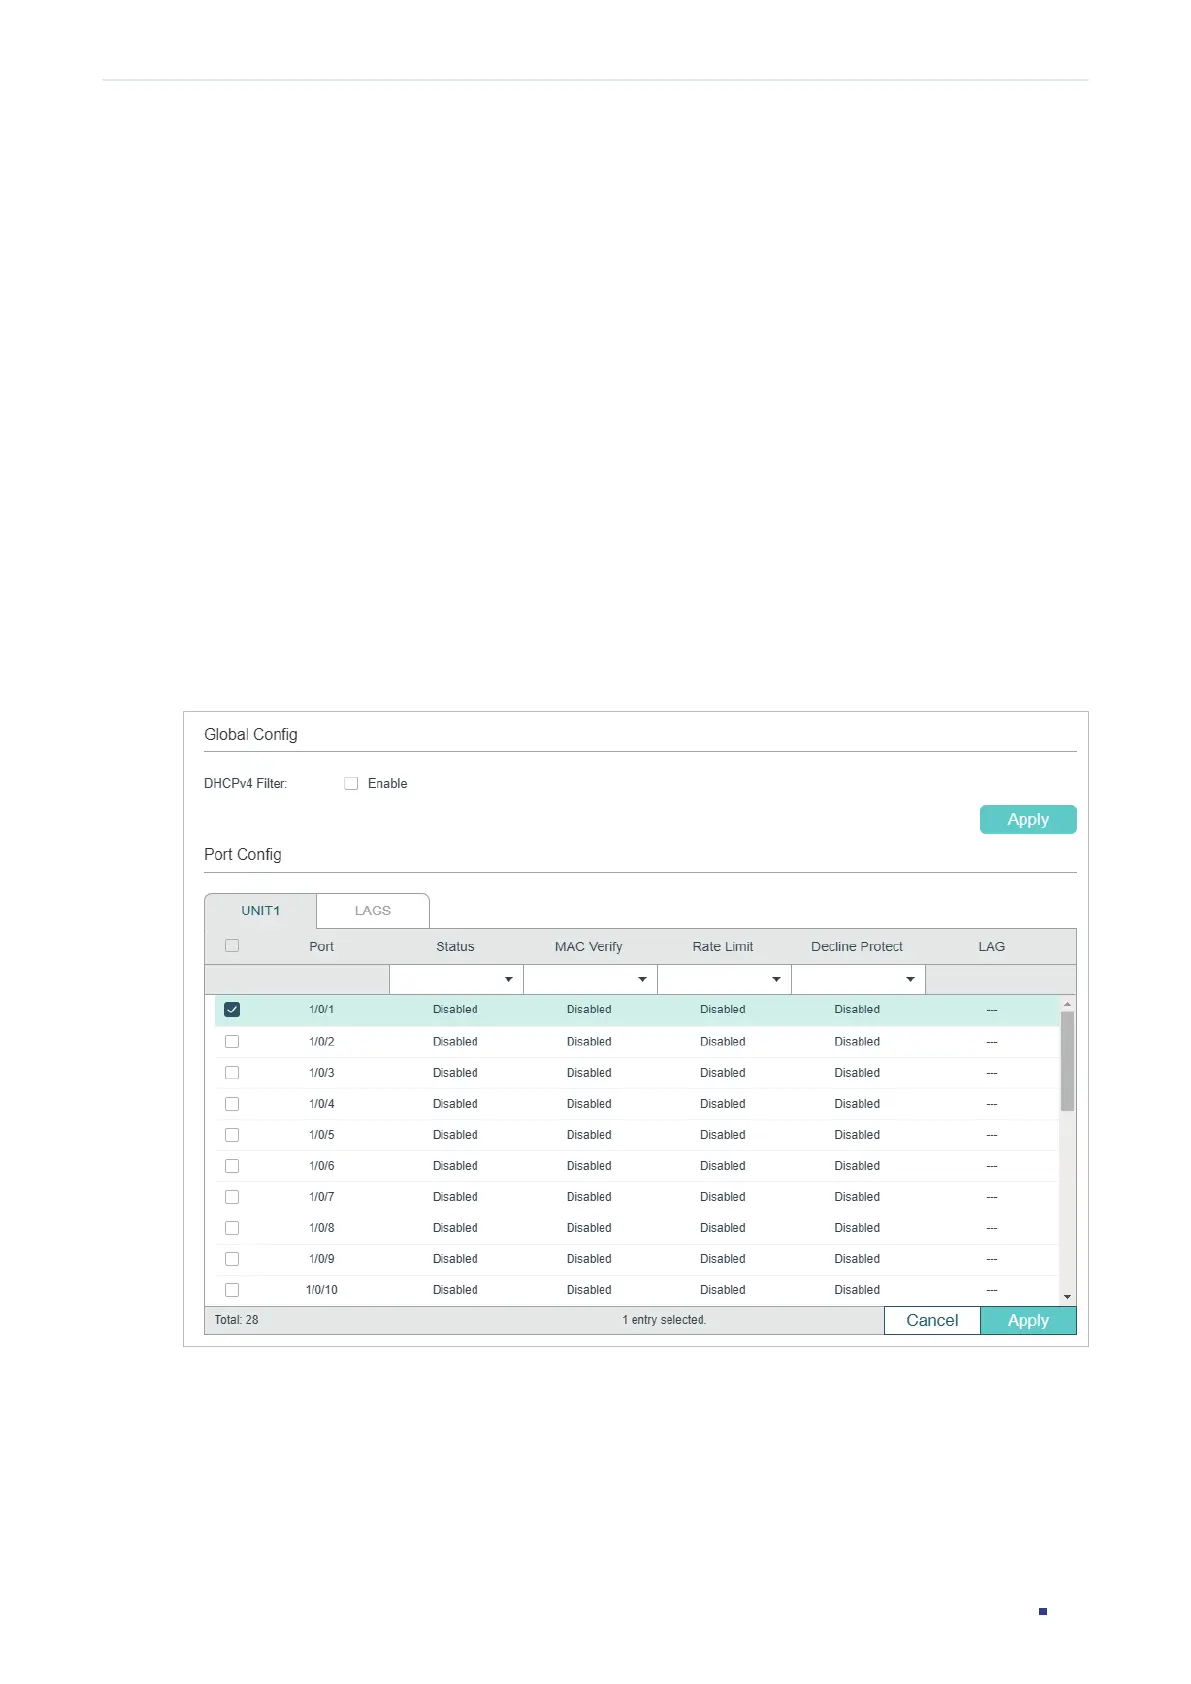Open the Status dropdown

(x=456, y=979)
